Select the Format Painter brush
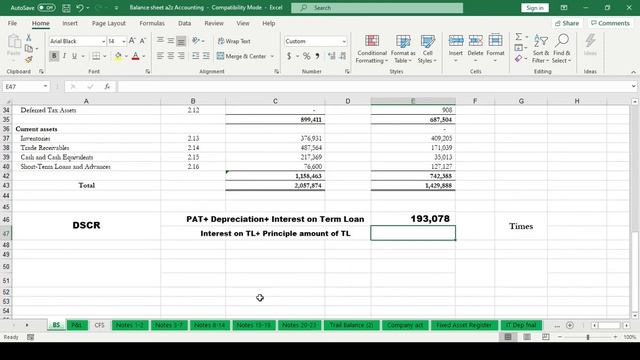This screenshot has height=360, width=640. [x=29, y=60]
